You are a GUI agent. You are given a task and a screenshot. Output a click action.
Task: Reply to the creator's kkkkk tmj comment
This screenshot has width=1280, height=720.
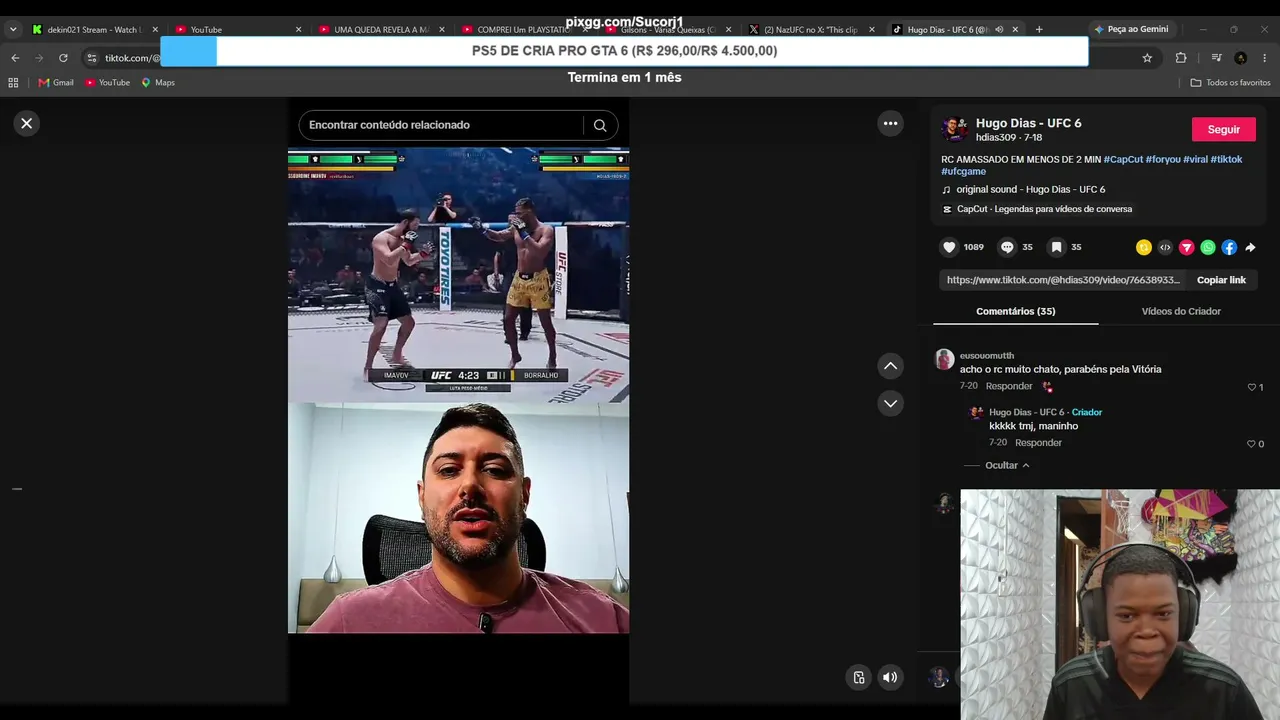click(x=1038, y=443)
